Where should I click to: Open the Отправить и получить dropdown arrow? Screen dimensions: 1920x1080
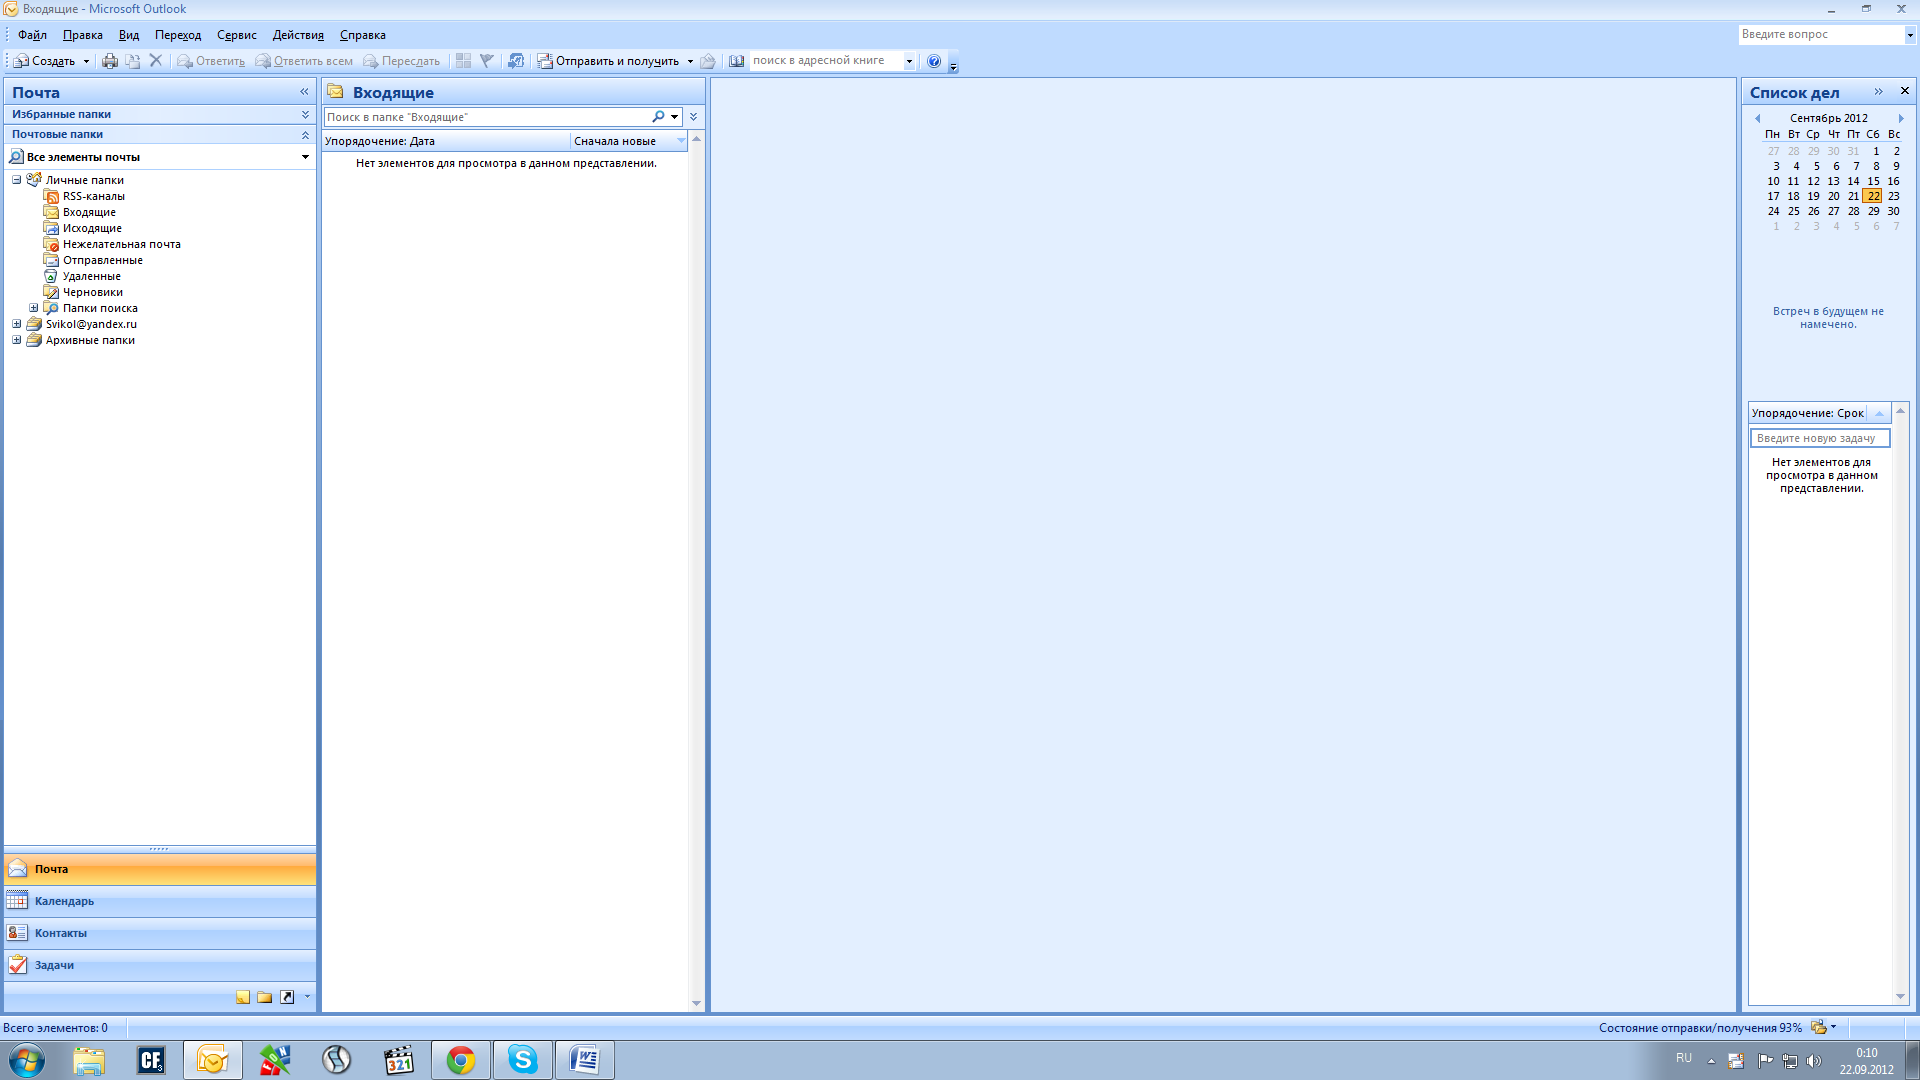[690, 61]
